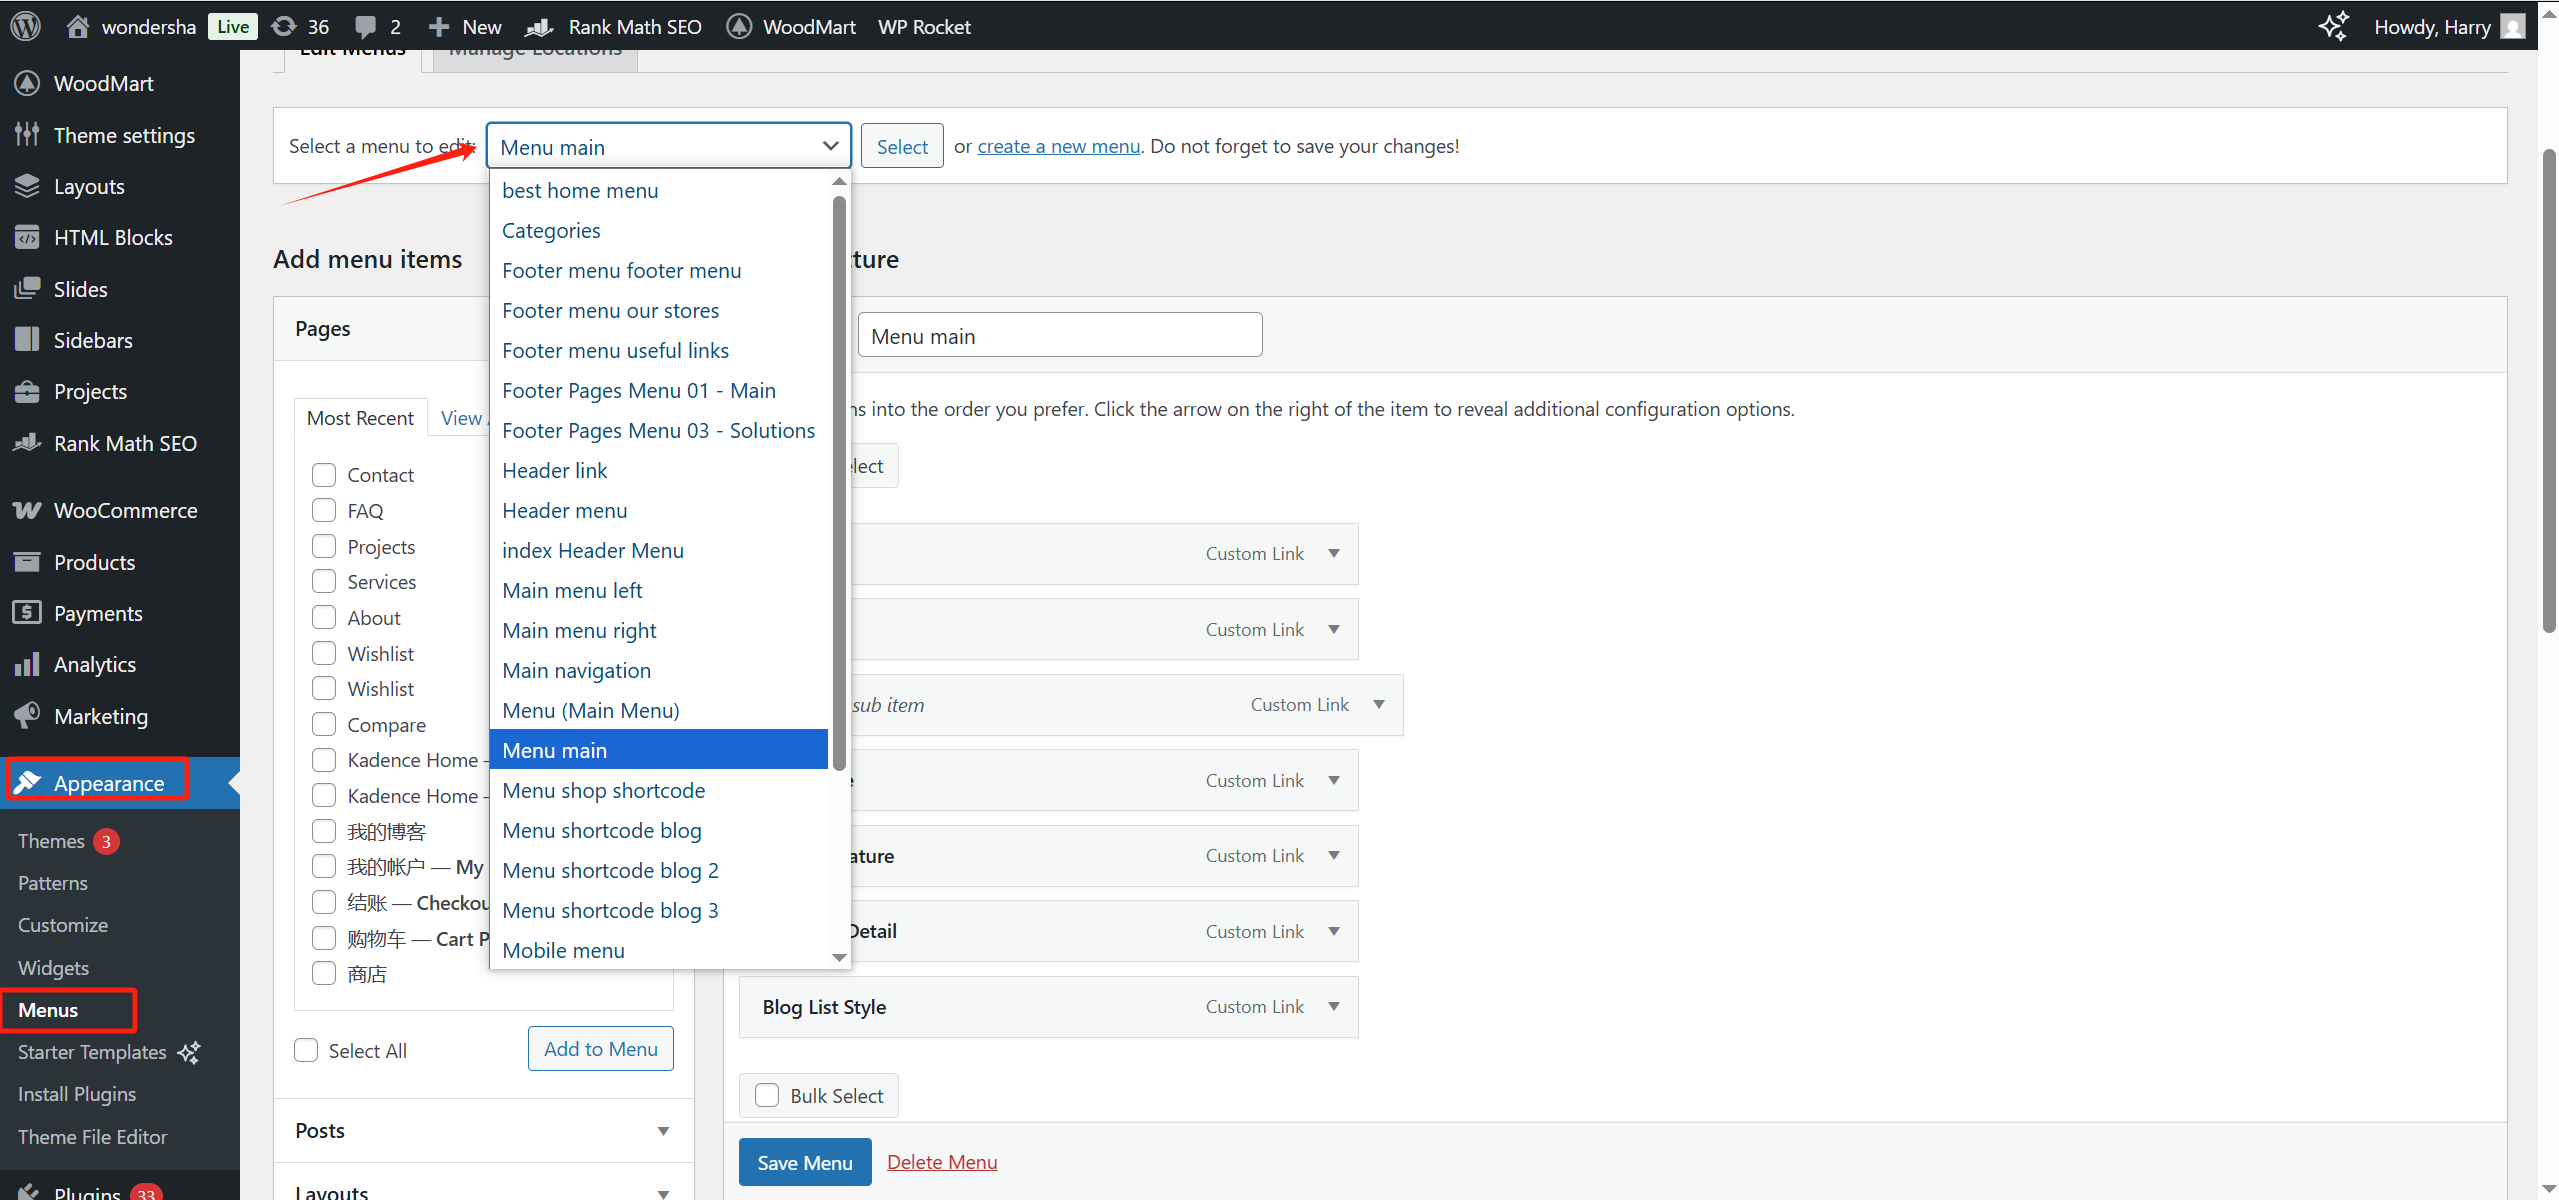Image resolution: width=2559 pixels, height=1200 pixels.
Task: Choose Mobile menu from dropdown list
Action: tap(563, 950)
